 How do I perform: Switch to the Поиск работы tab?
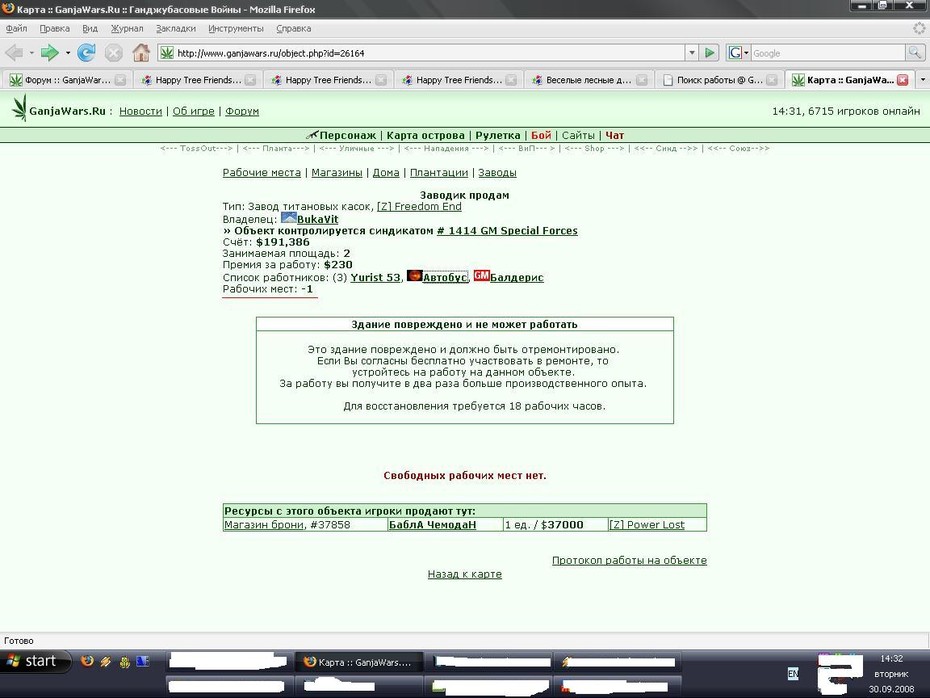click(718, 80)
